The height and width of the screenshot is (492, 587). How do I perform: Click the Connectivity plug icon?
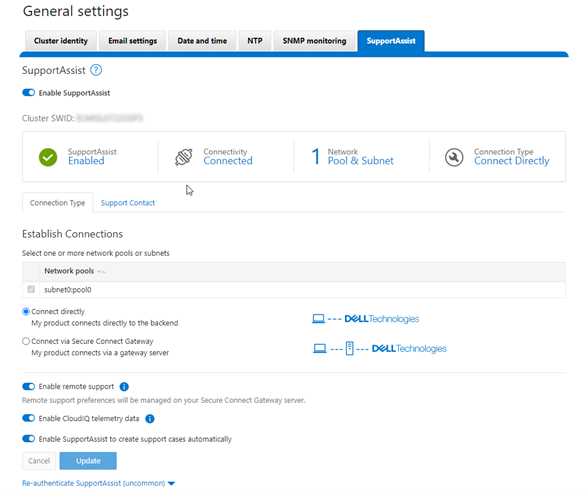(x=184, y=157)
